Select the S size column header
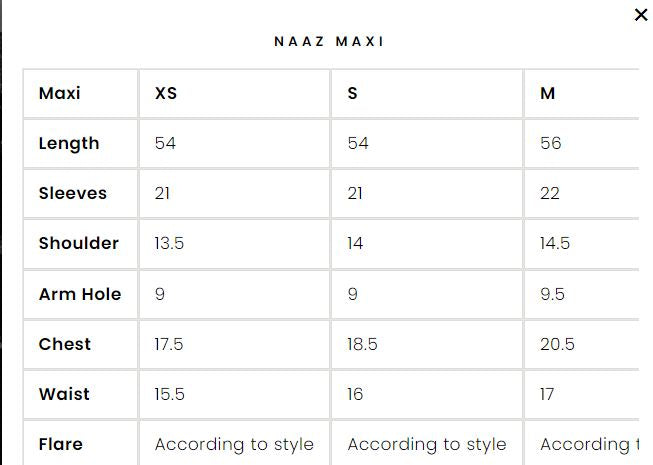The image size is (653, 465). click(353, 93)
